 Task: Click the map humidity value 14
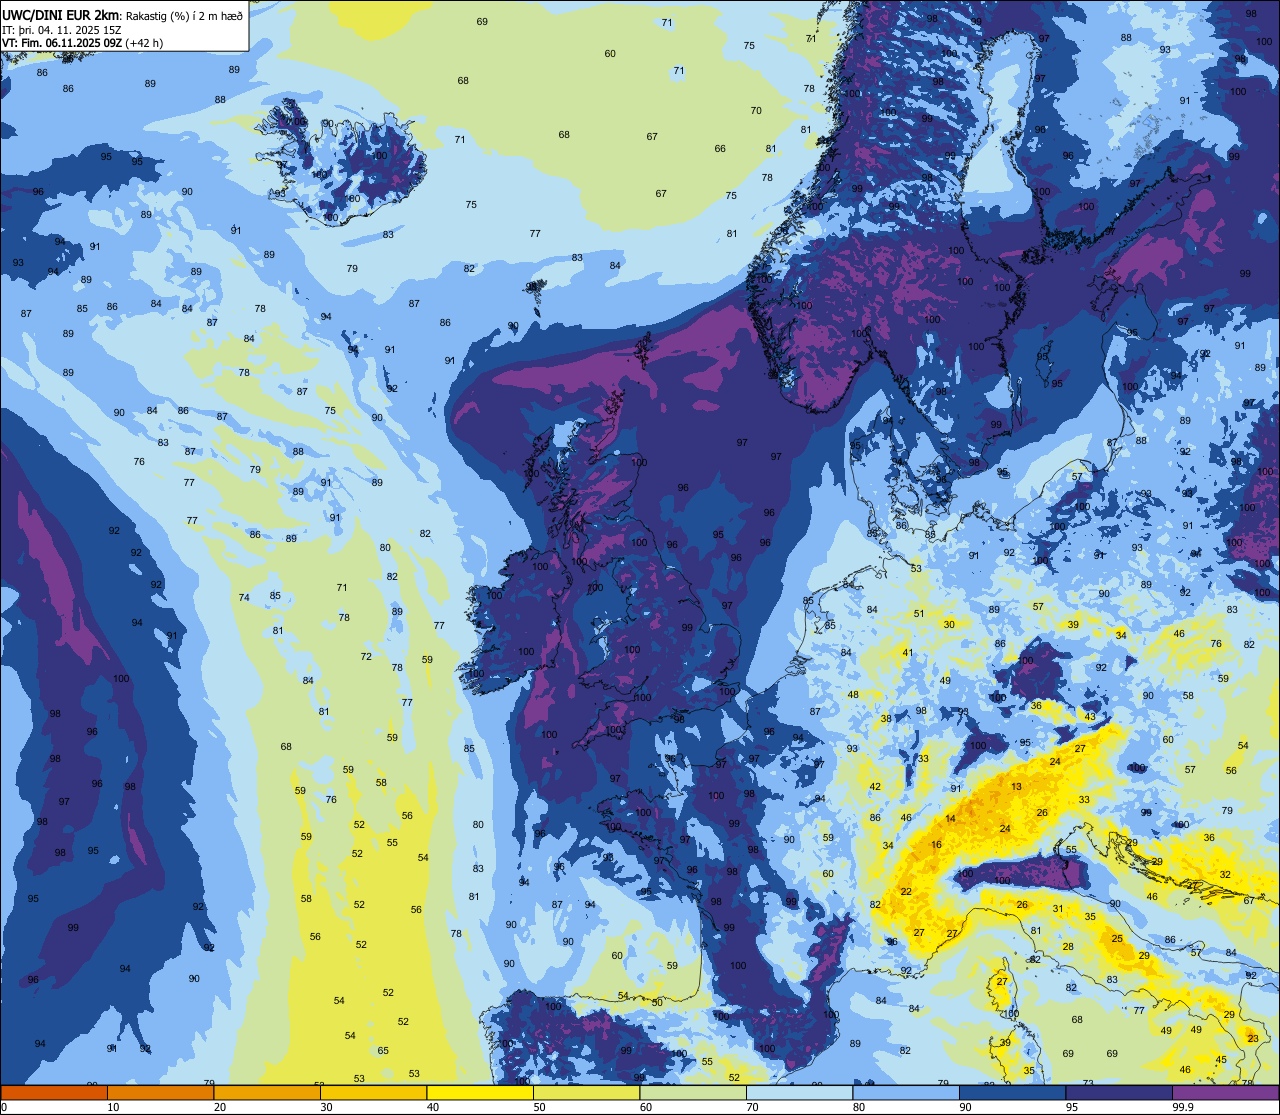coord(950,819)
